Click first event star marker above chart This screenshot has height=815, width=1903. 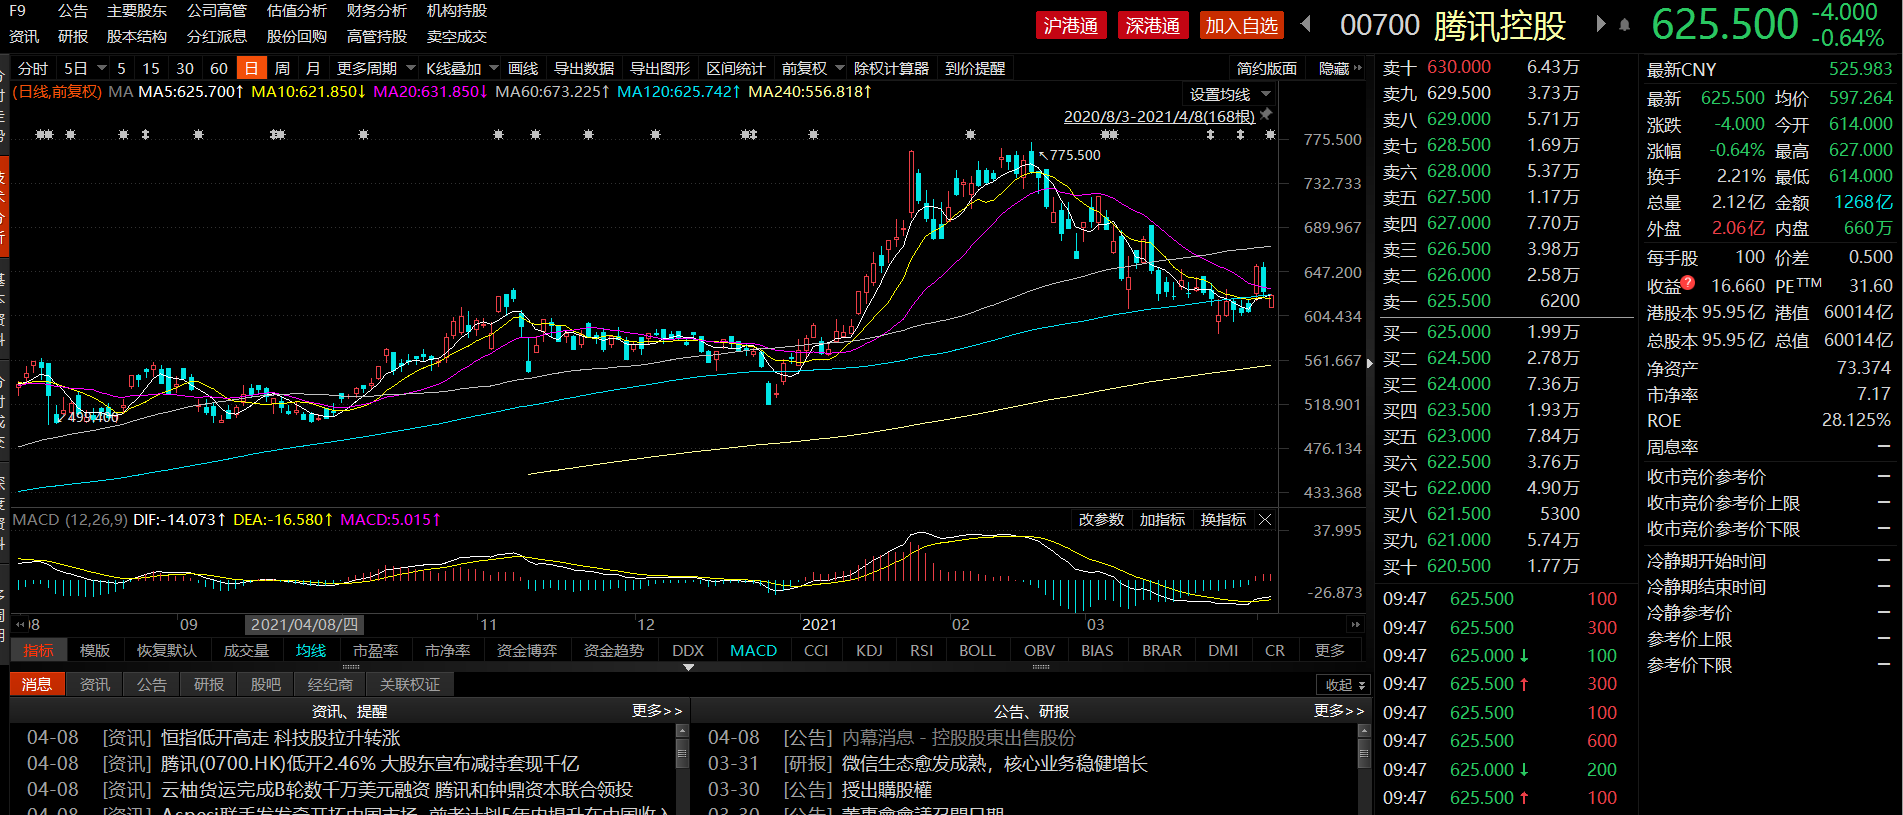coord(41,134)
